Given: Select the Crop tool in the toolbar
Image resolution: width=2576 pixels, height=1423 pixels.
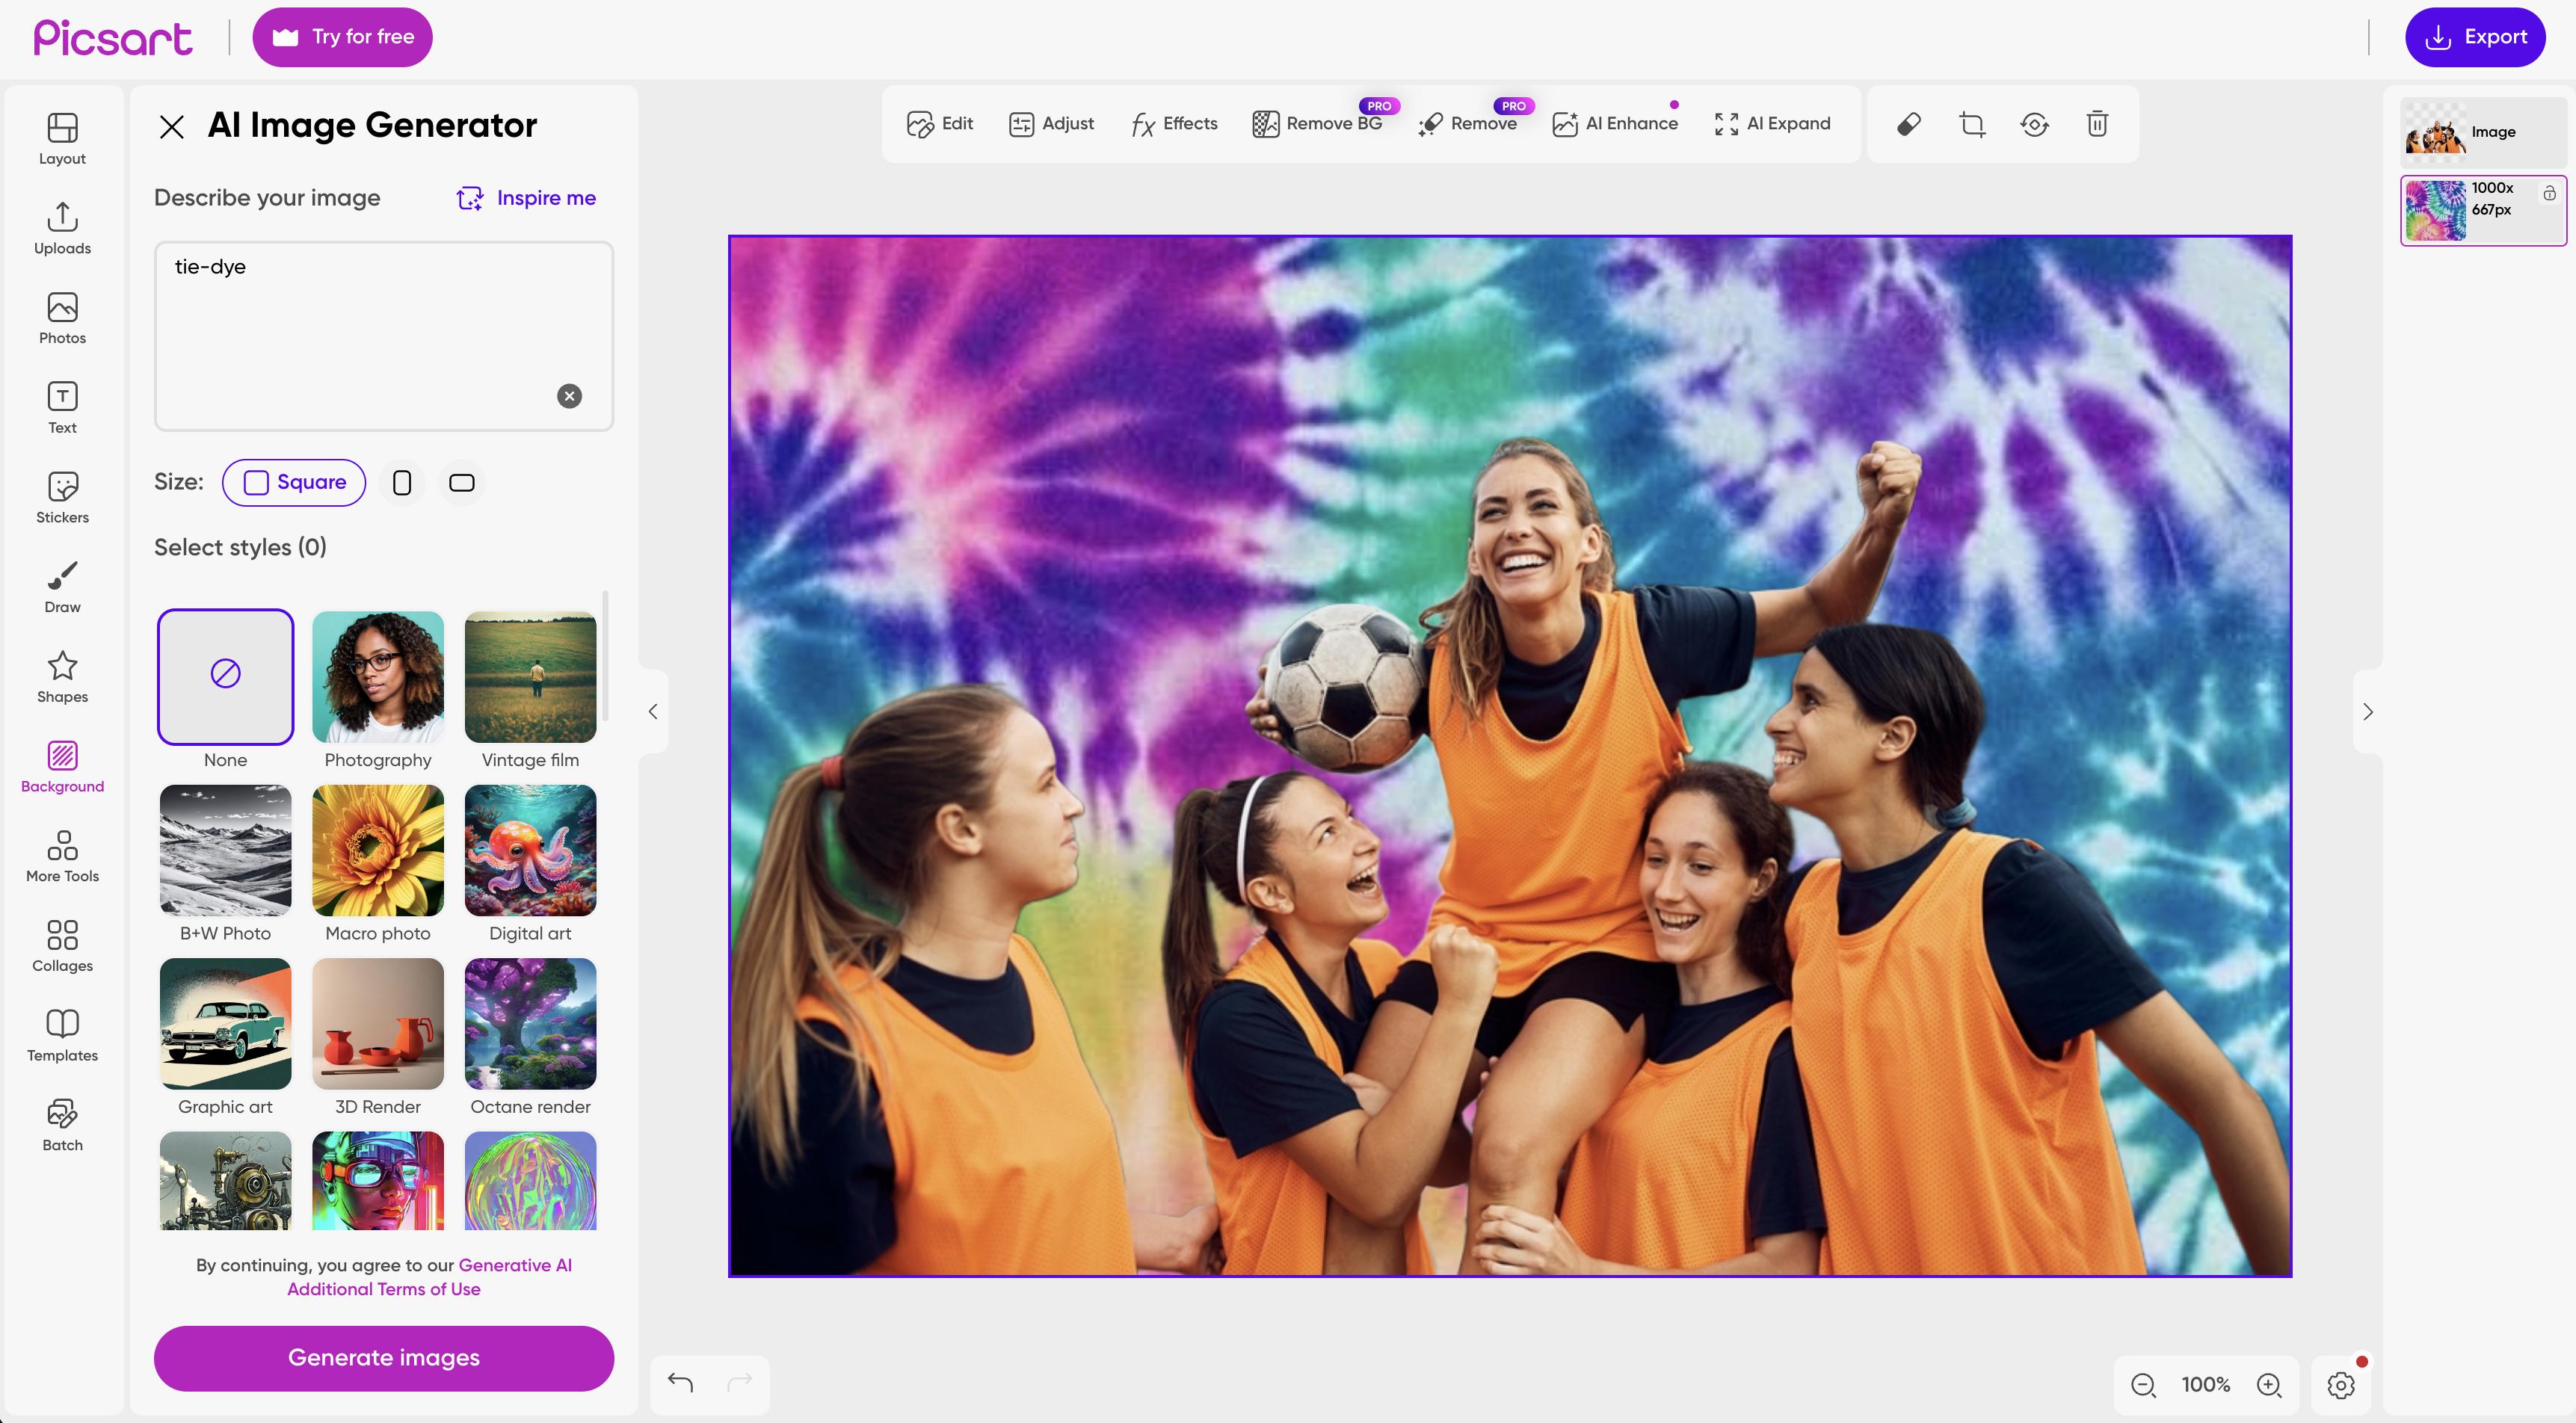Looking at the screenshot, I should [1971, 124].
